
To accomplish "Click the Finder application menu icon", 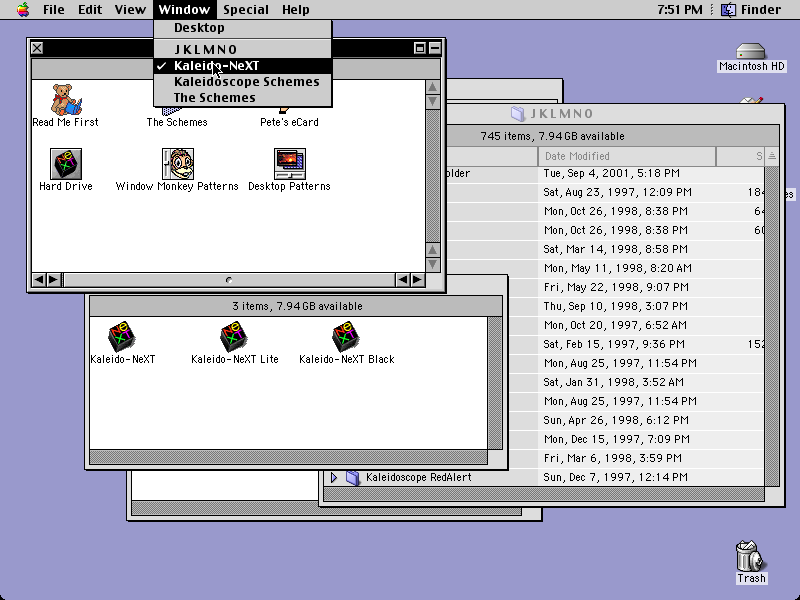I will pos(729,9).
